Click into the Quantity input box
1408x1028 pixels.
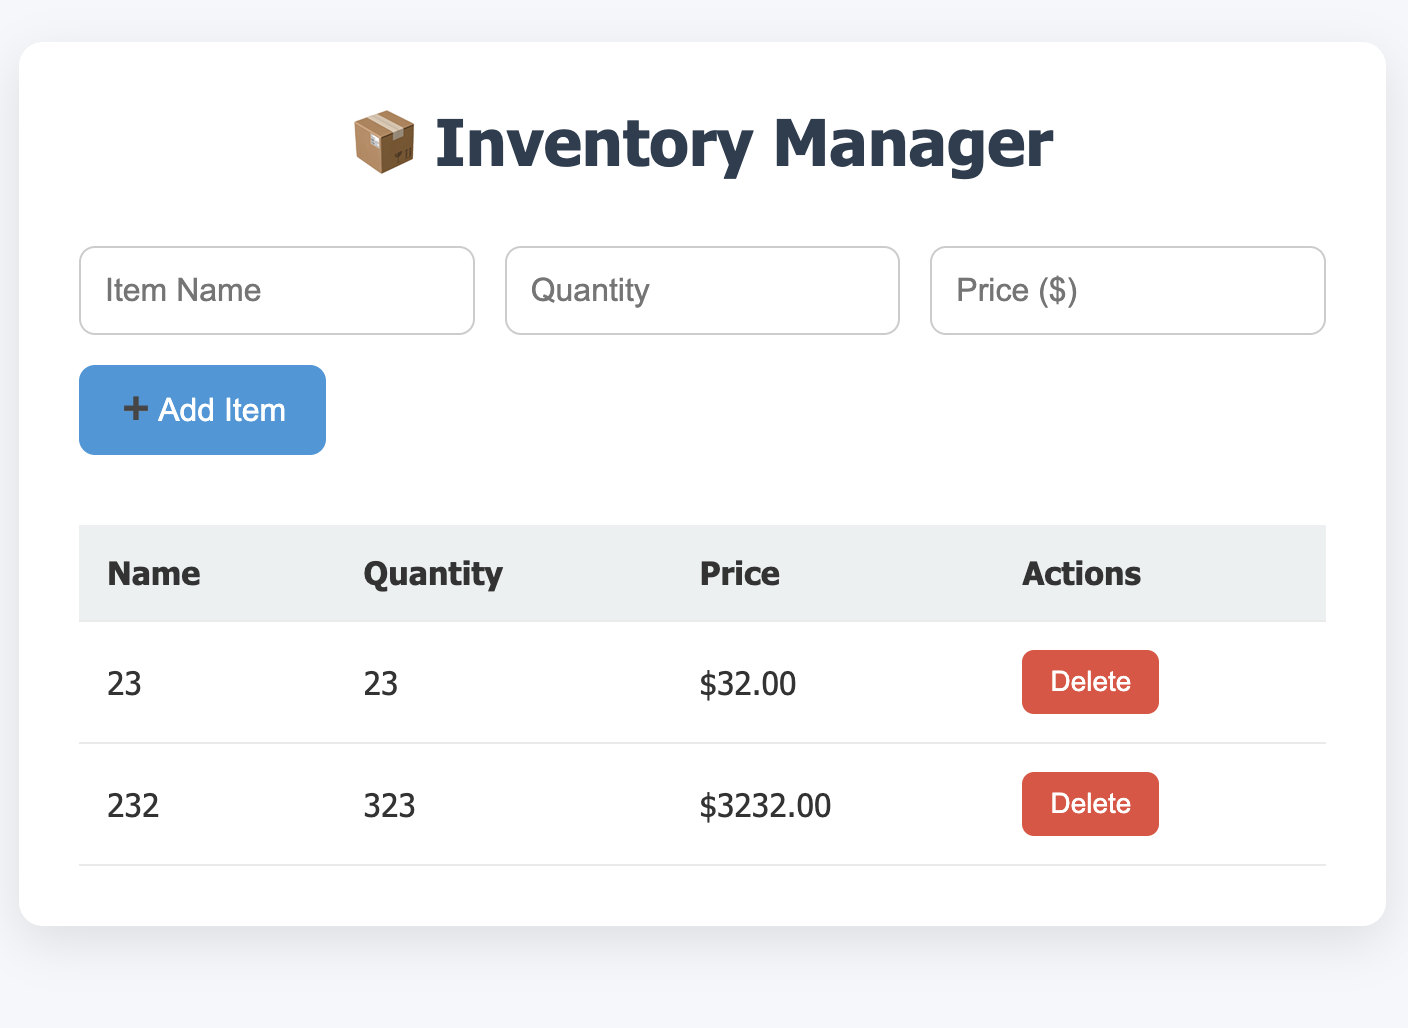point(702,291)
